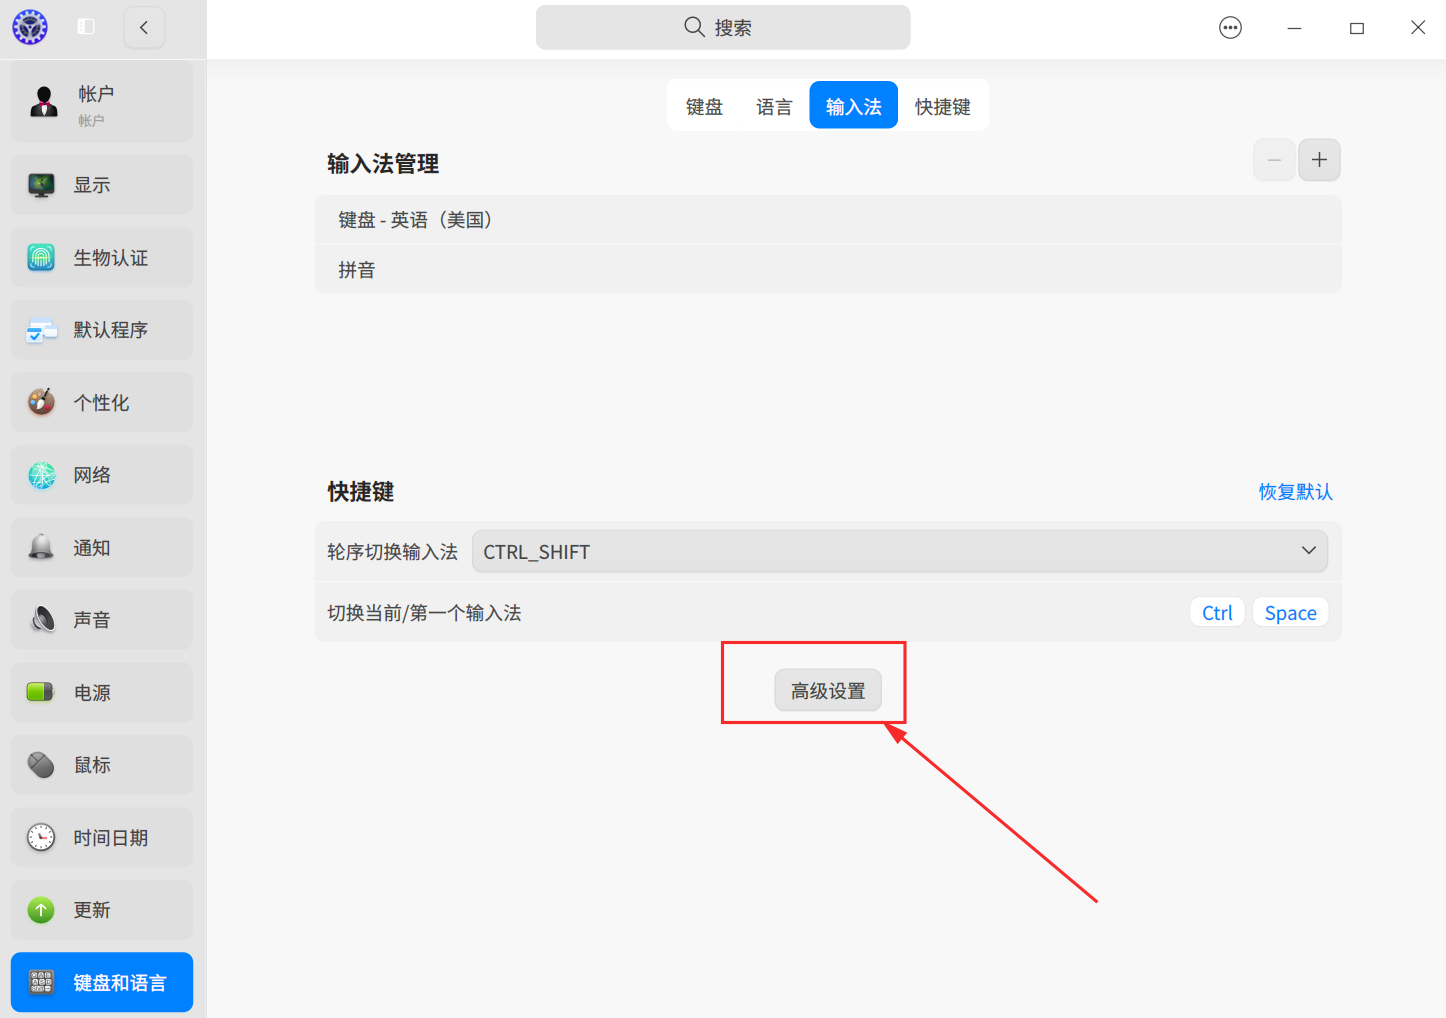Screen dimensions: 1446x1018
Task: Click the 默认程序 icon
Action: (41, 330)
